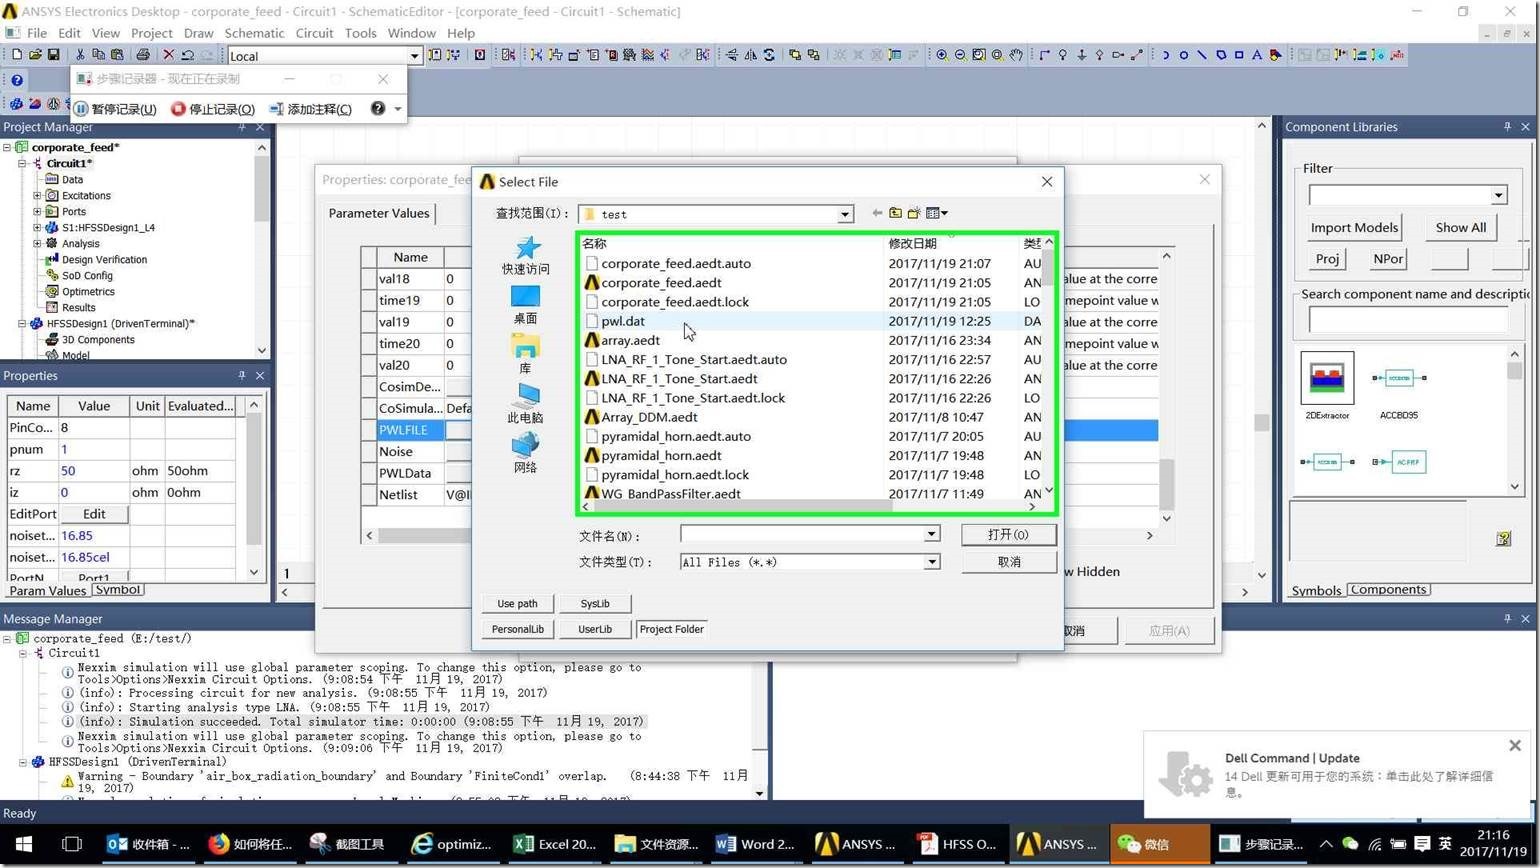Click the 取消 cancel button in Select File
1540x868 pixels.
[1009, 562]
